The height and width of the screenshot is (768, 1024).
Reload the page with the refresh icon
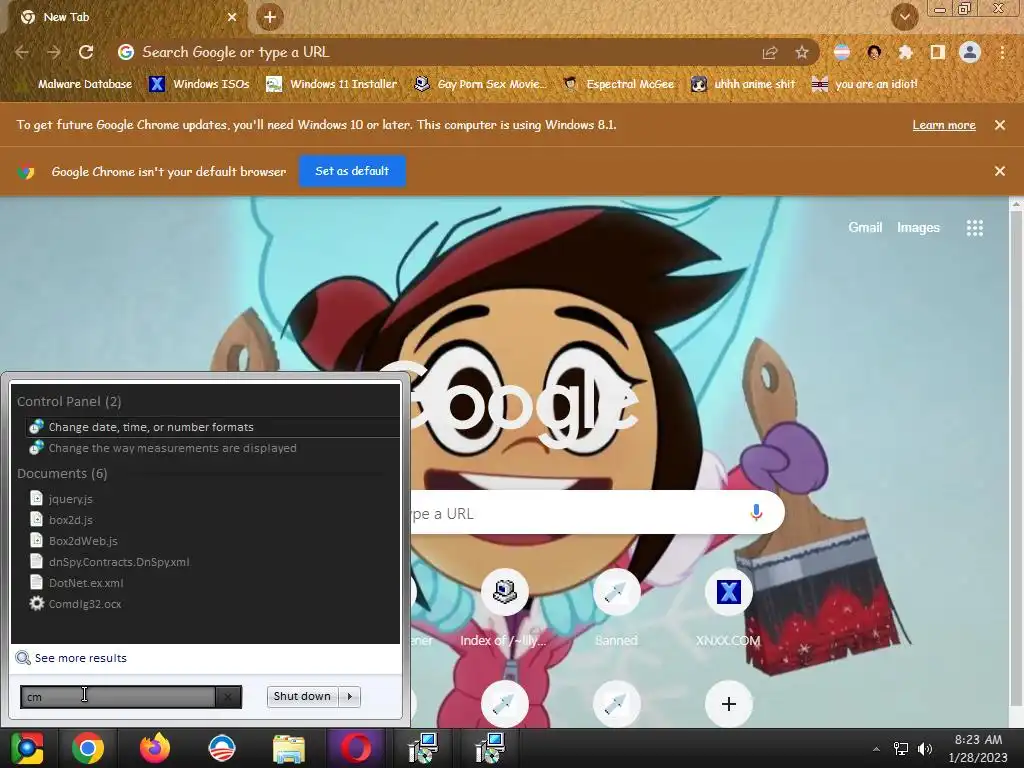[x=86, y=52]
